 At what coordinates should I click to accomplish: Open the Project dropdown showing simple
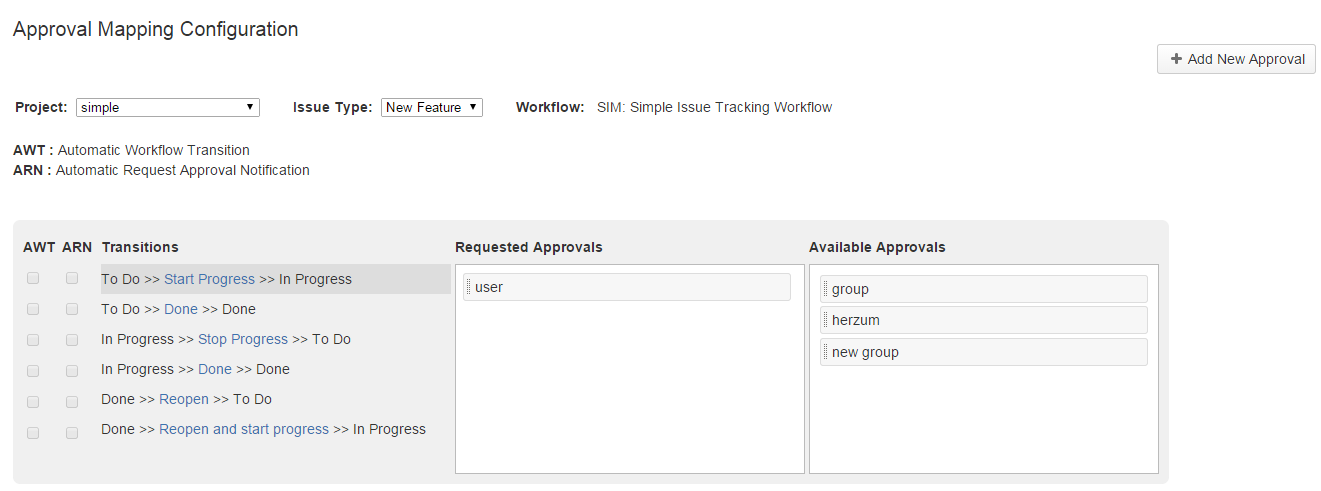click(168, 107)
